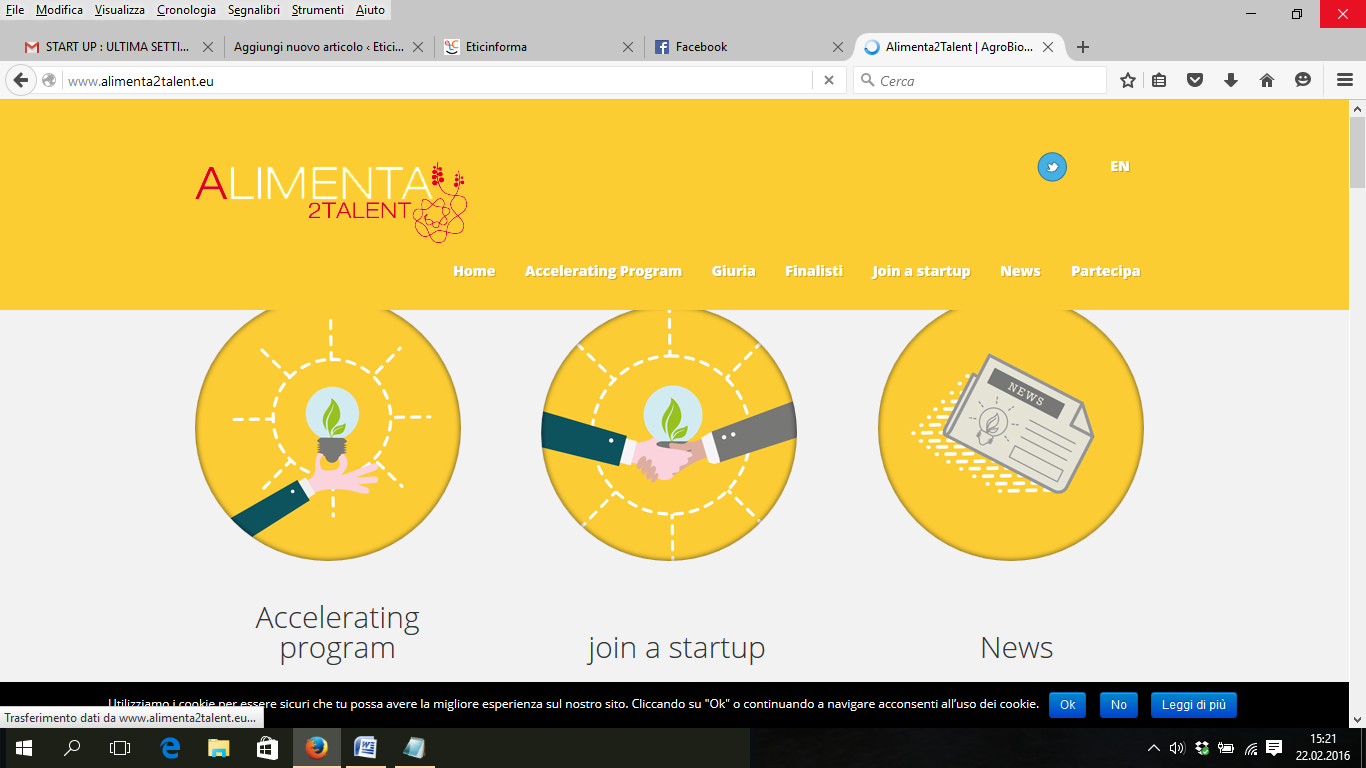1366x768 pixels.
Task: Switch site language to EN
Action: [x=1119, y=166]
